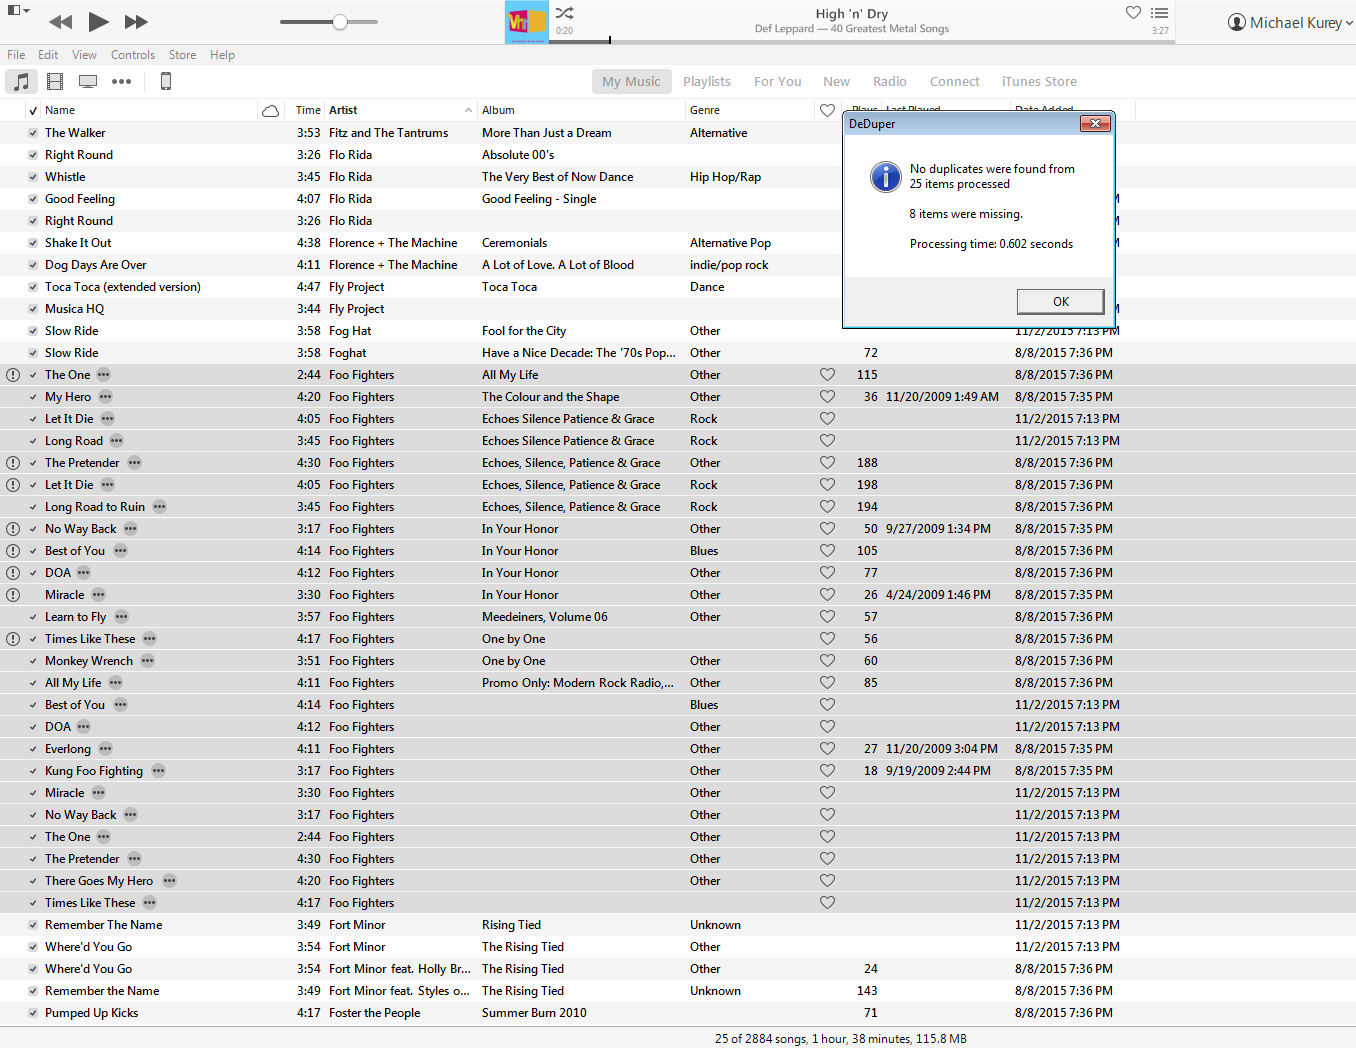Viewport: 1356px width, 1048px height.
Task: Click the exclamation icon beside Times Like These
Action: [13, 639]
